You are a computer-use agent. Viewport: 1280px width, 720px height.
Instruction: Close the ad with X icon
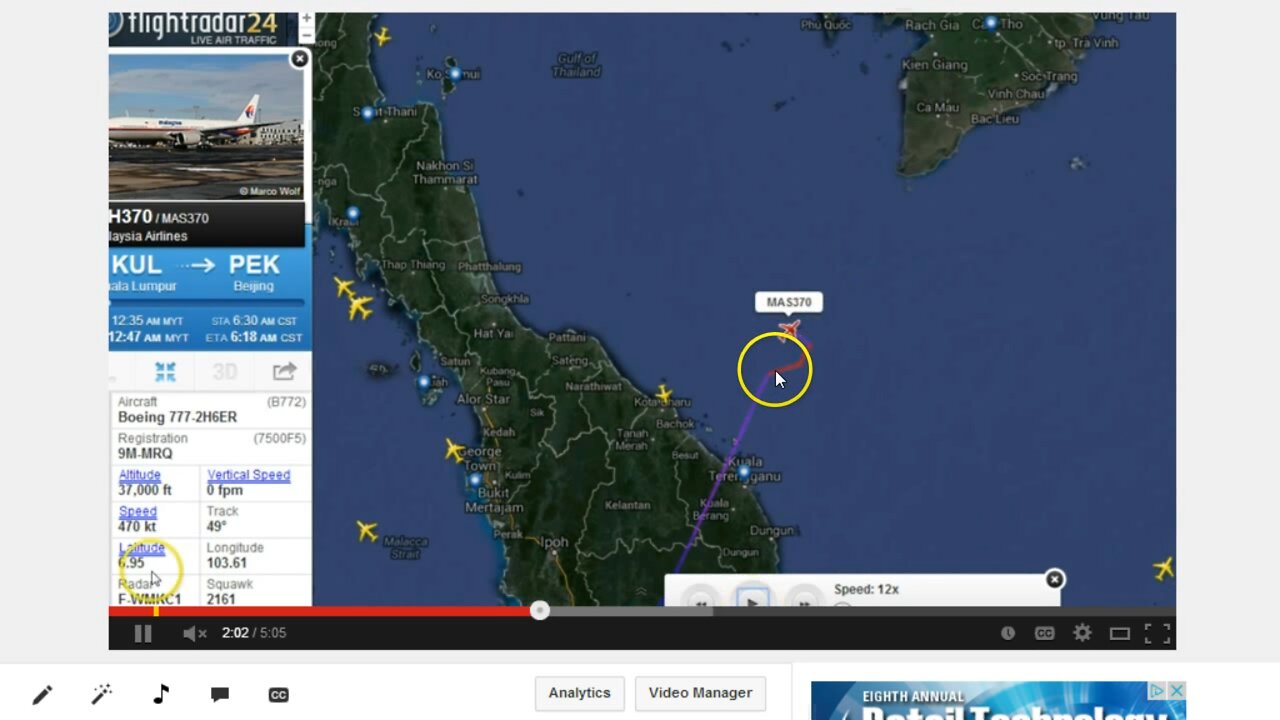click(1177, 691)
